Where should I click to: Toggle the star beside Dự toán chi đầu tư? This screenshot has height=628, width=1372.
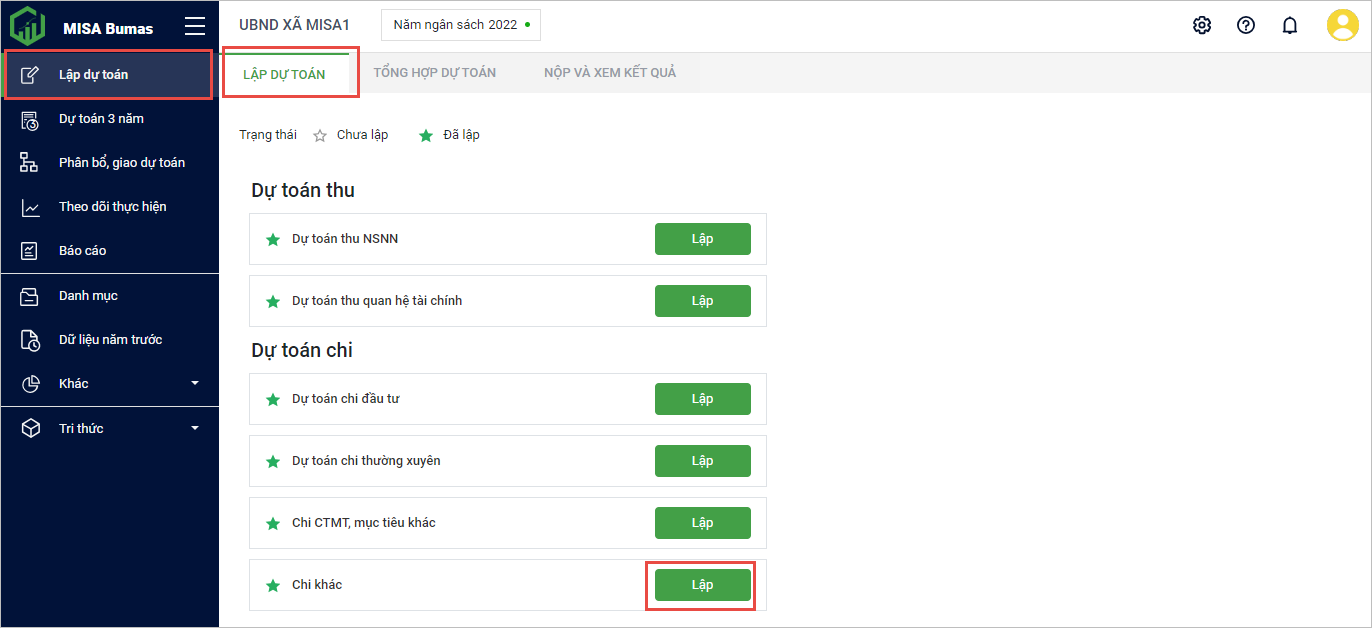point(272,399)
